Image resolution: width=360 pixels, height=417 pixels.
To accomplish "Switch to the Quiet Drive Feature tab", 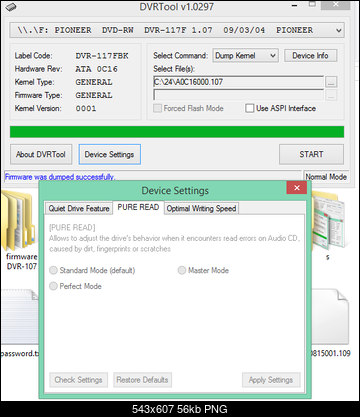I will coord(79,209).
